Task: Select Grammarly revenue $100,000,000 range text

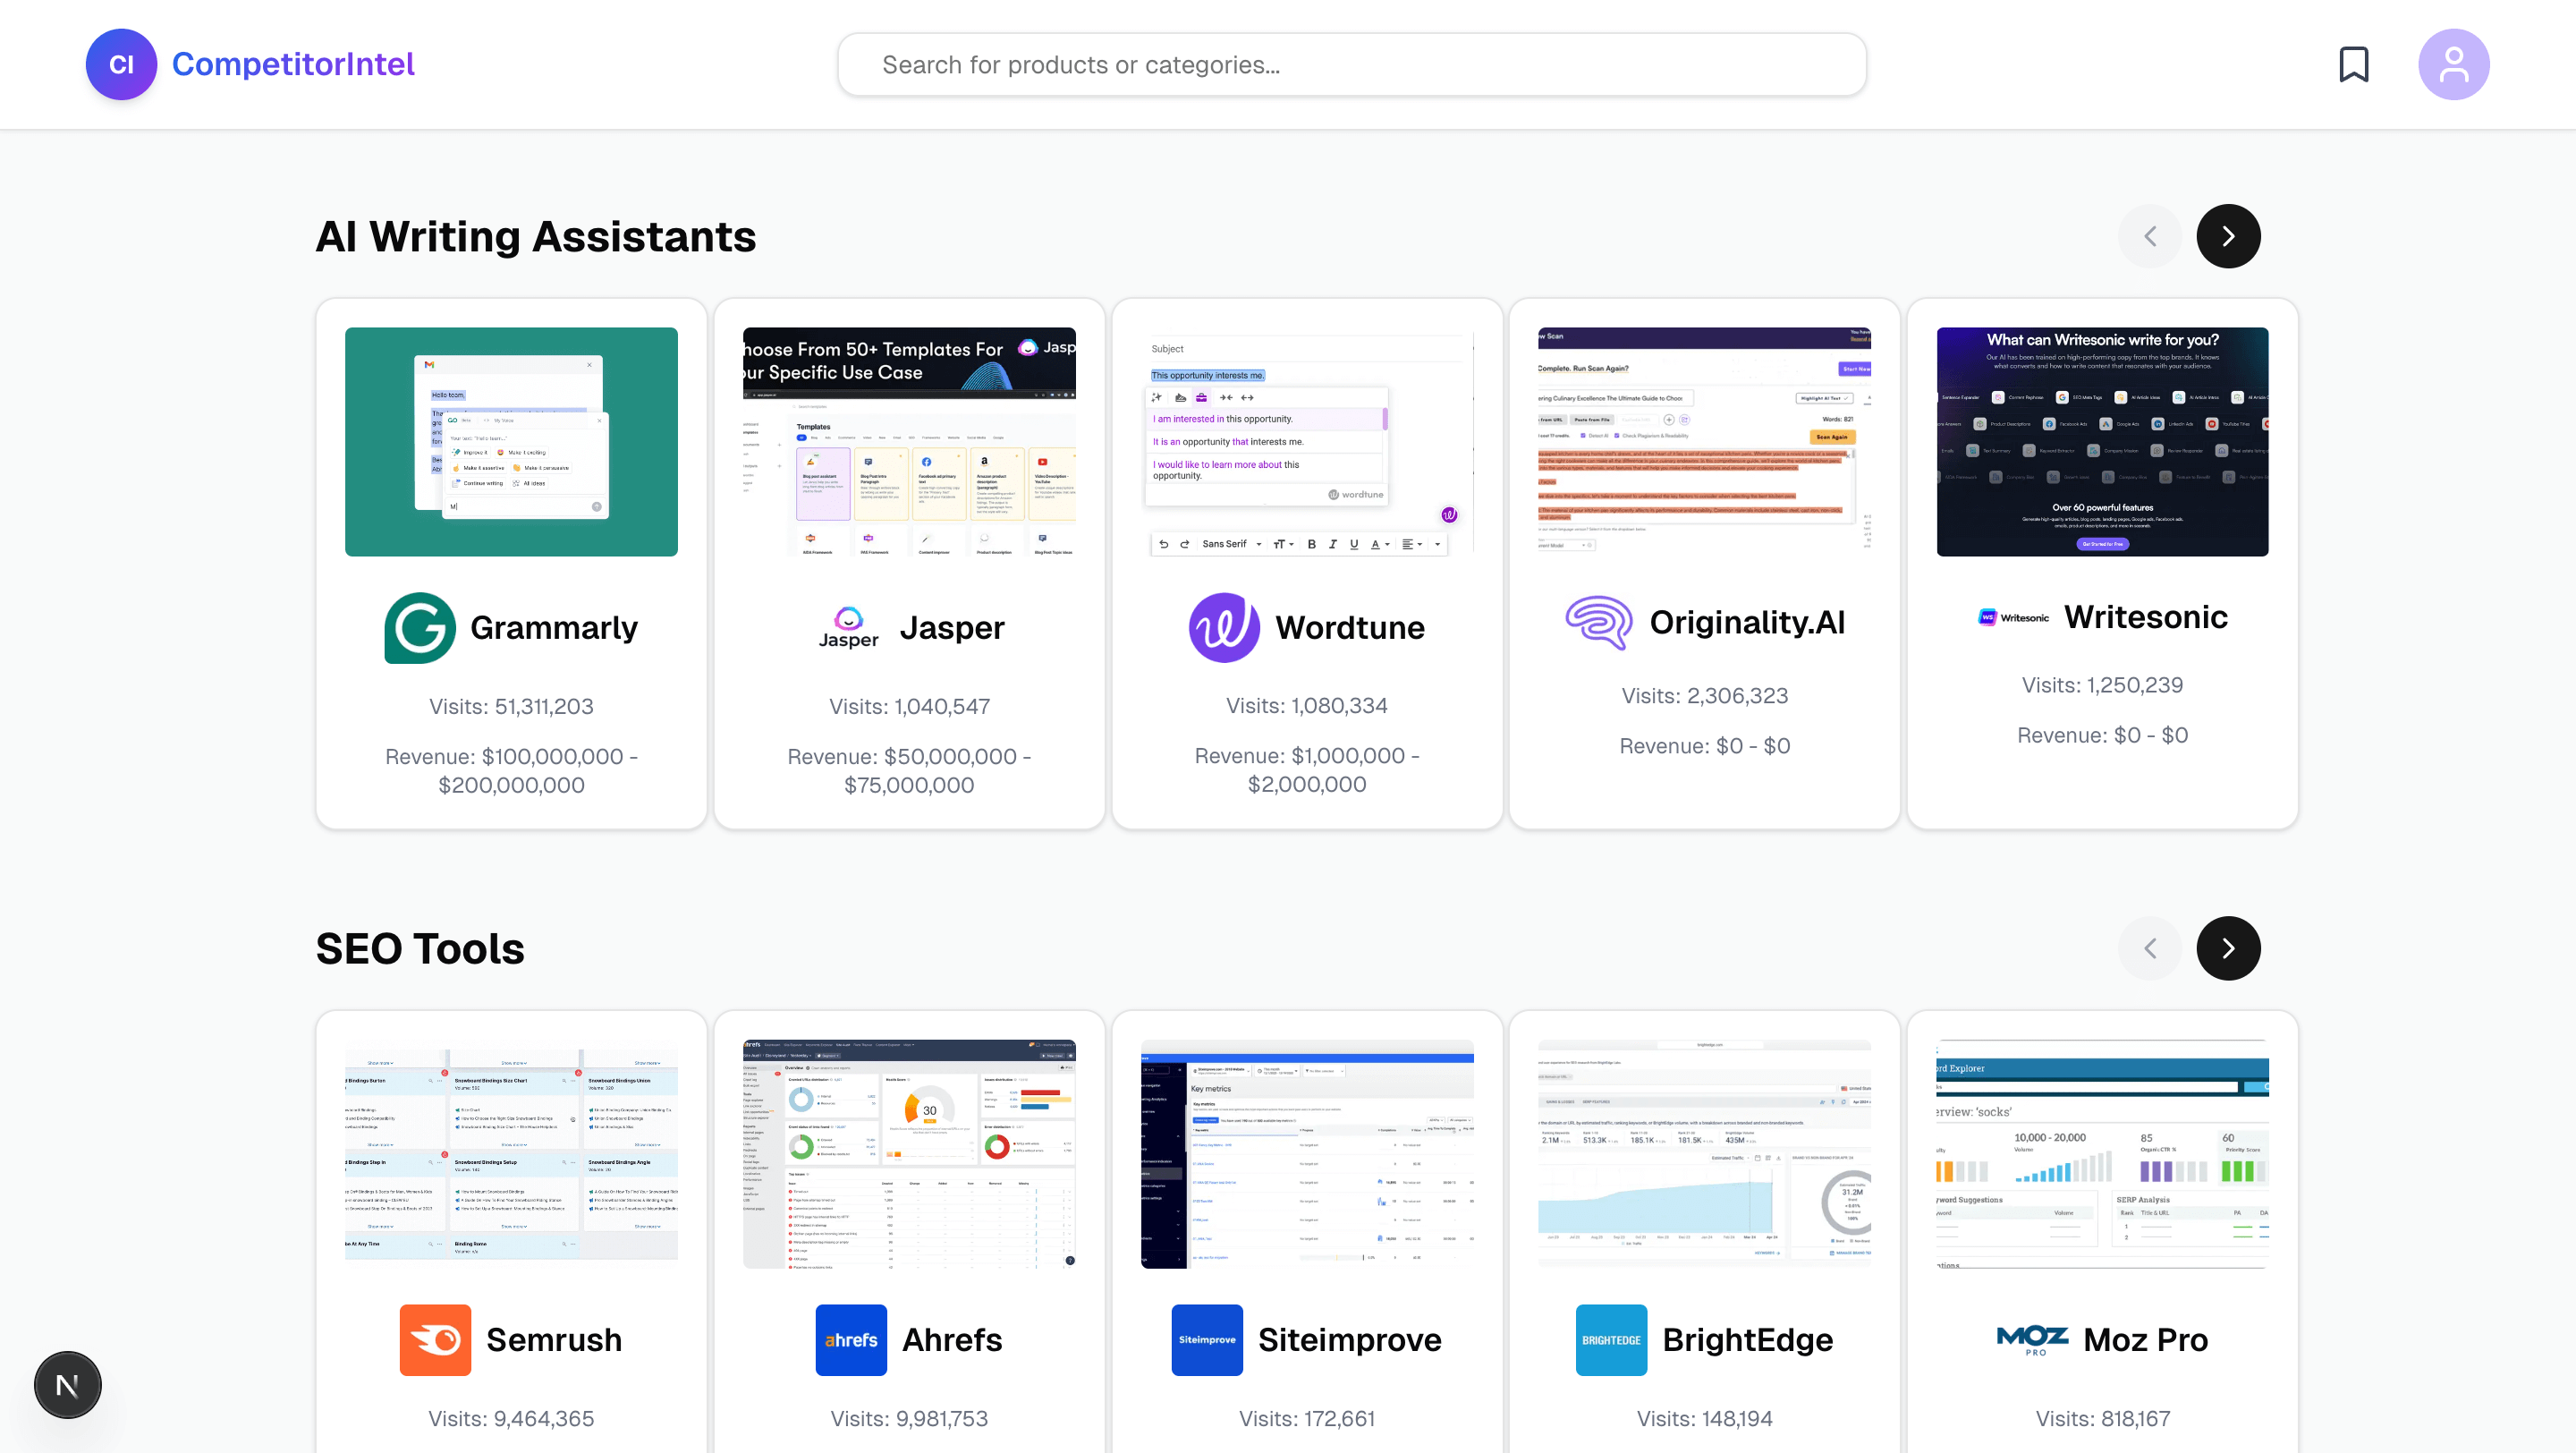Action: tap(511, 771)
